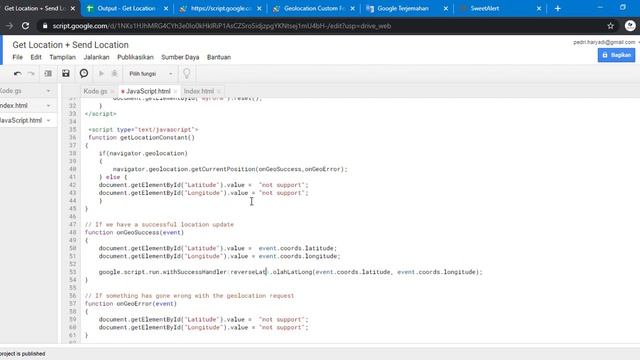Open the Chrome profile avatar icon
Image resolution: width=640 pixels, height=360 pixels.
tap(630, 26)
